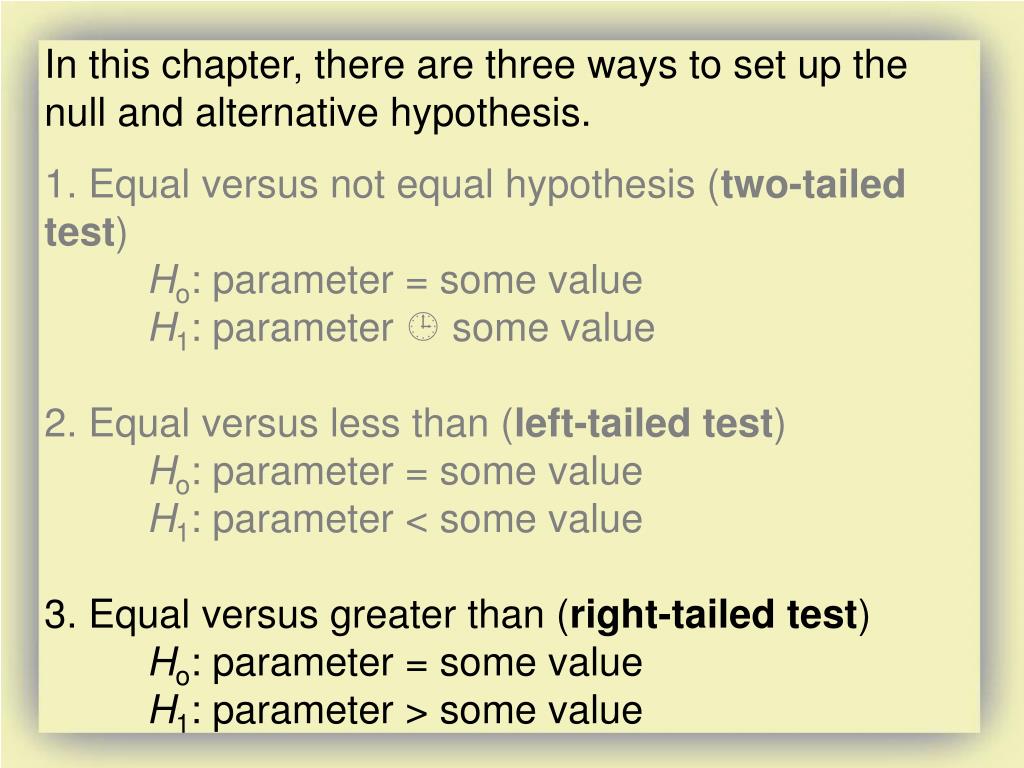1024x768 pixels.
Task: Click the bold 'left-tailed test' text
Action: pos(644,423)
